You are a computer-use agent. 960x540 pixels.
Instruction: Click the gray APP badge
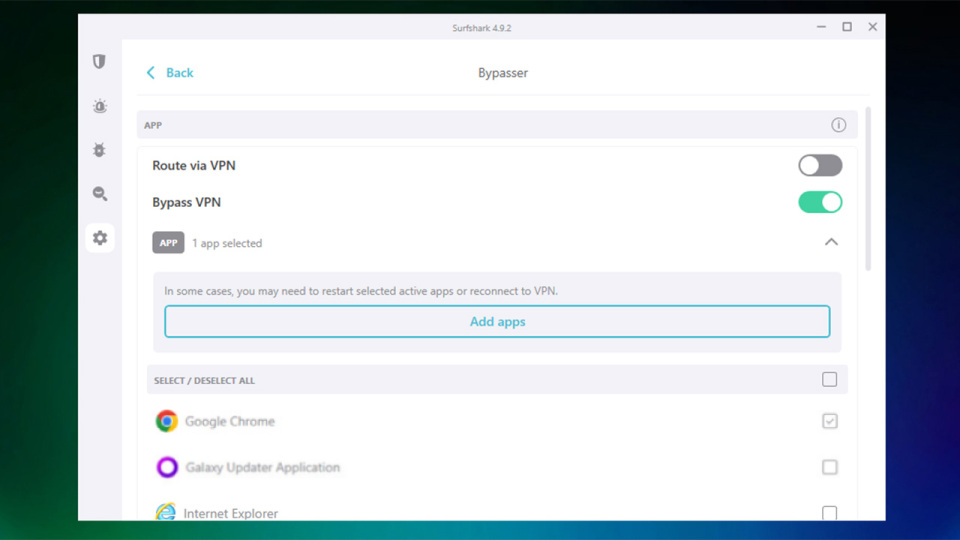[x=168, y=243]
